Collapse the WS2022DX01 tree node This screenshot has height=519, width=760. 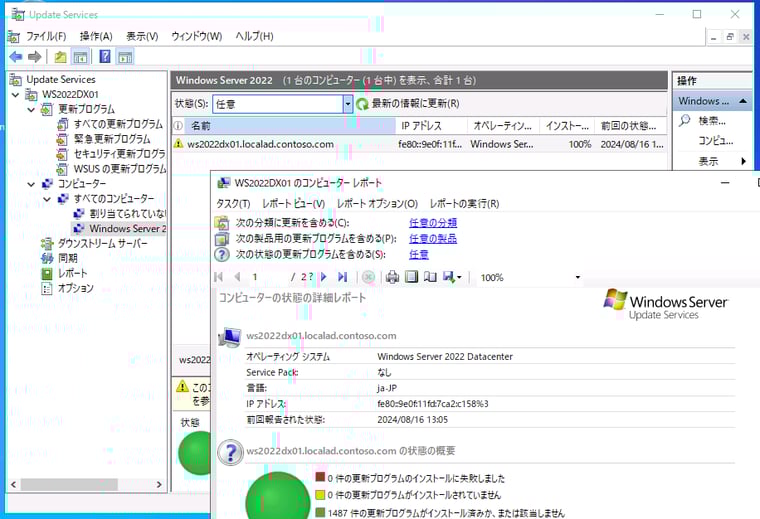coord(16,94)
